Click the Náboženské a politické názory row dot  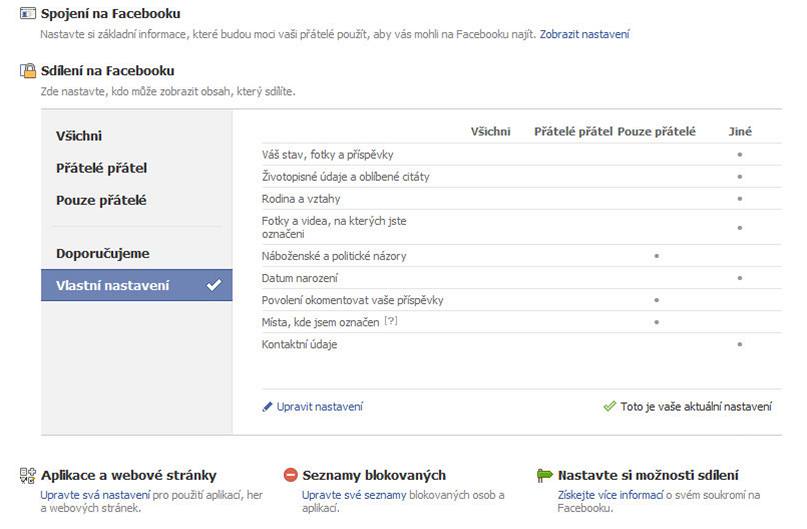656,256
